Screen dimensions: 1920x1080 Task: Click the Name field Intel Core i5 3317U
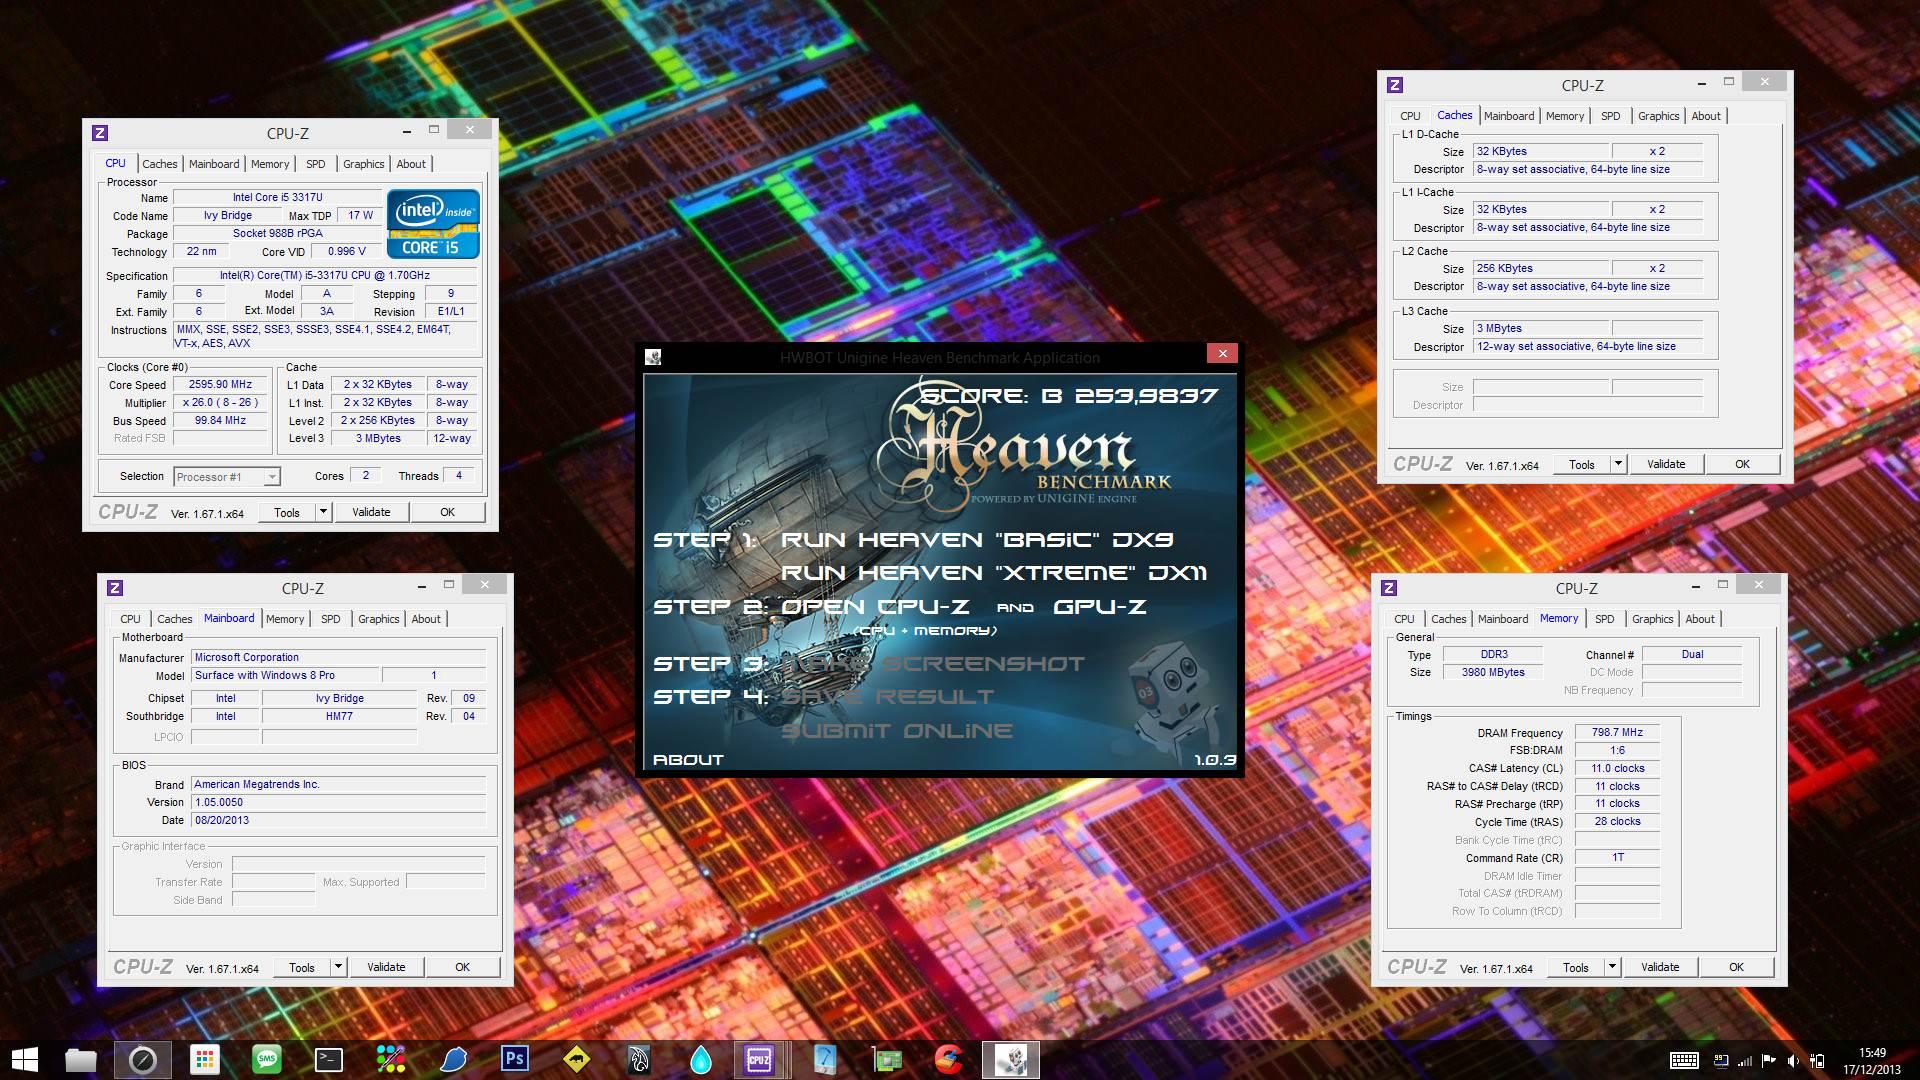tap(278, 198)
